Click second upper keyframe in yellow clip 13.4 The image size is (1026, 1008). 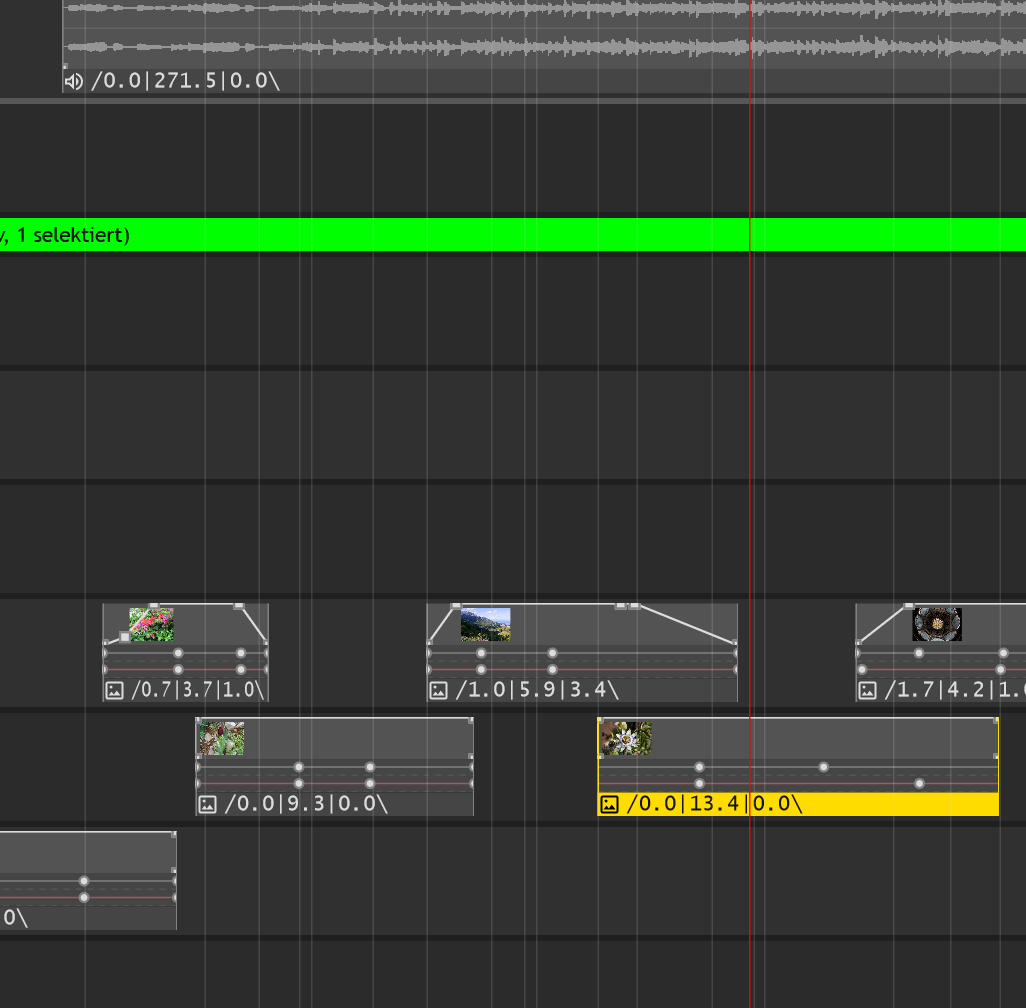tap(824, 767)
